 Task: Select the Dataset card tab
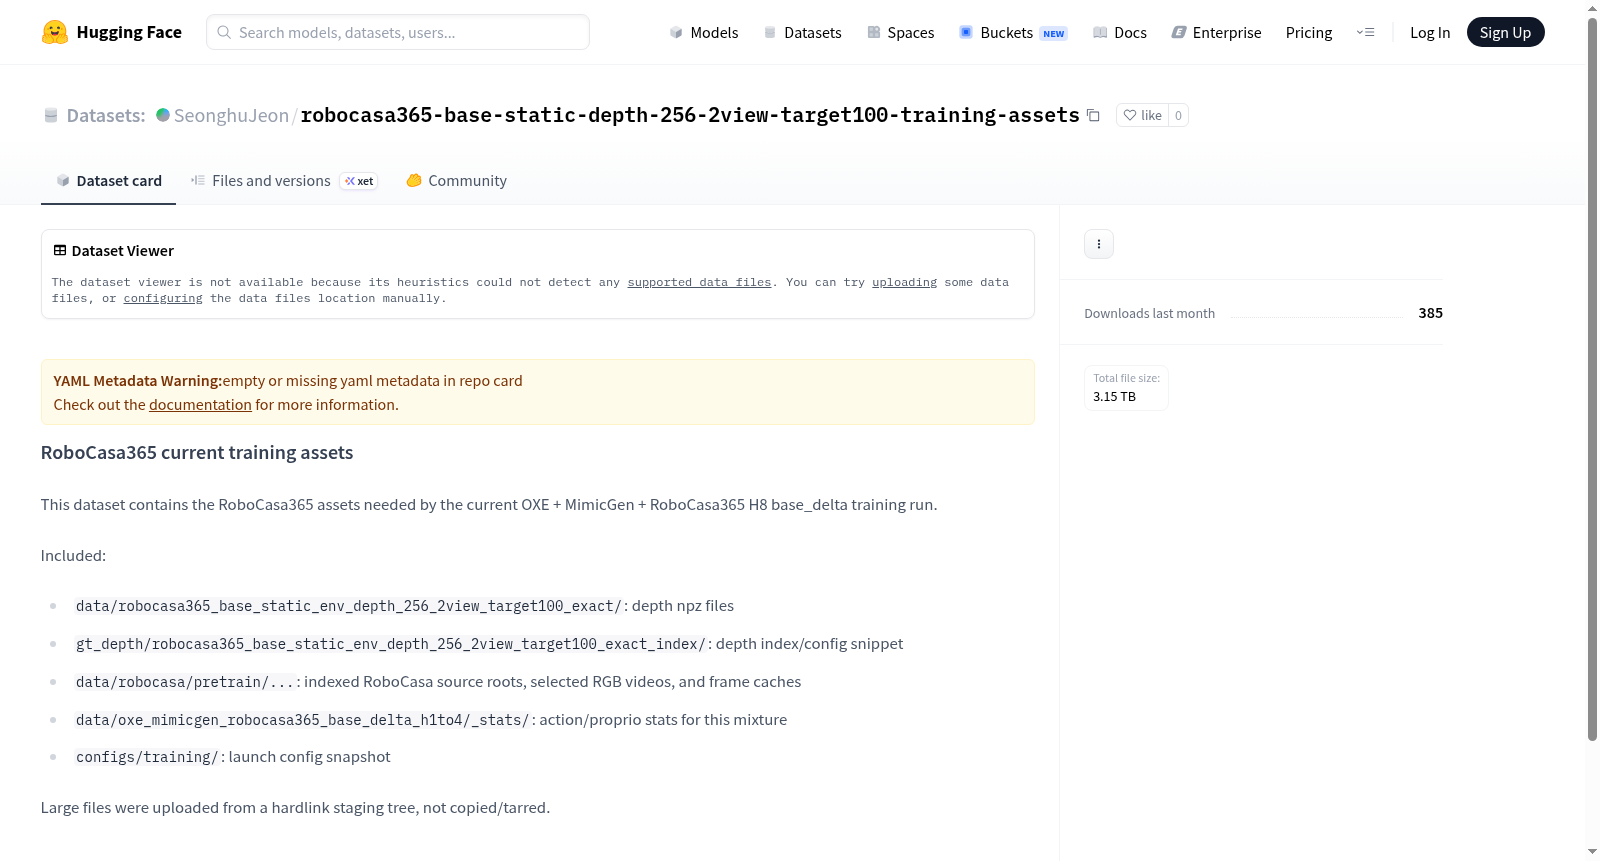[108, 181]
